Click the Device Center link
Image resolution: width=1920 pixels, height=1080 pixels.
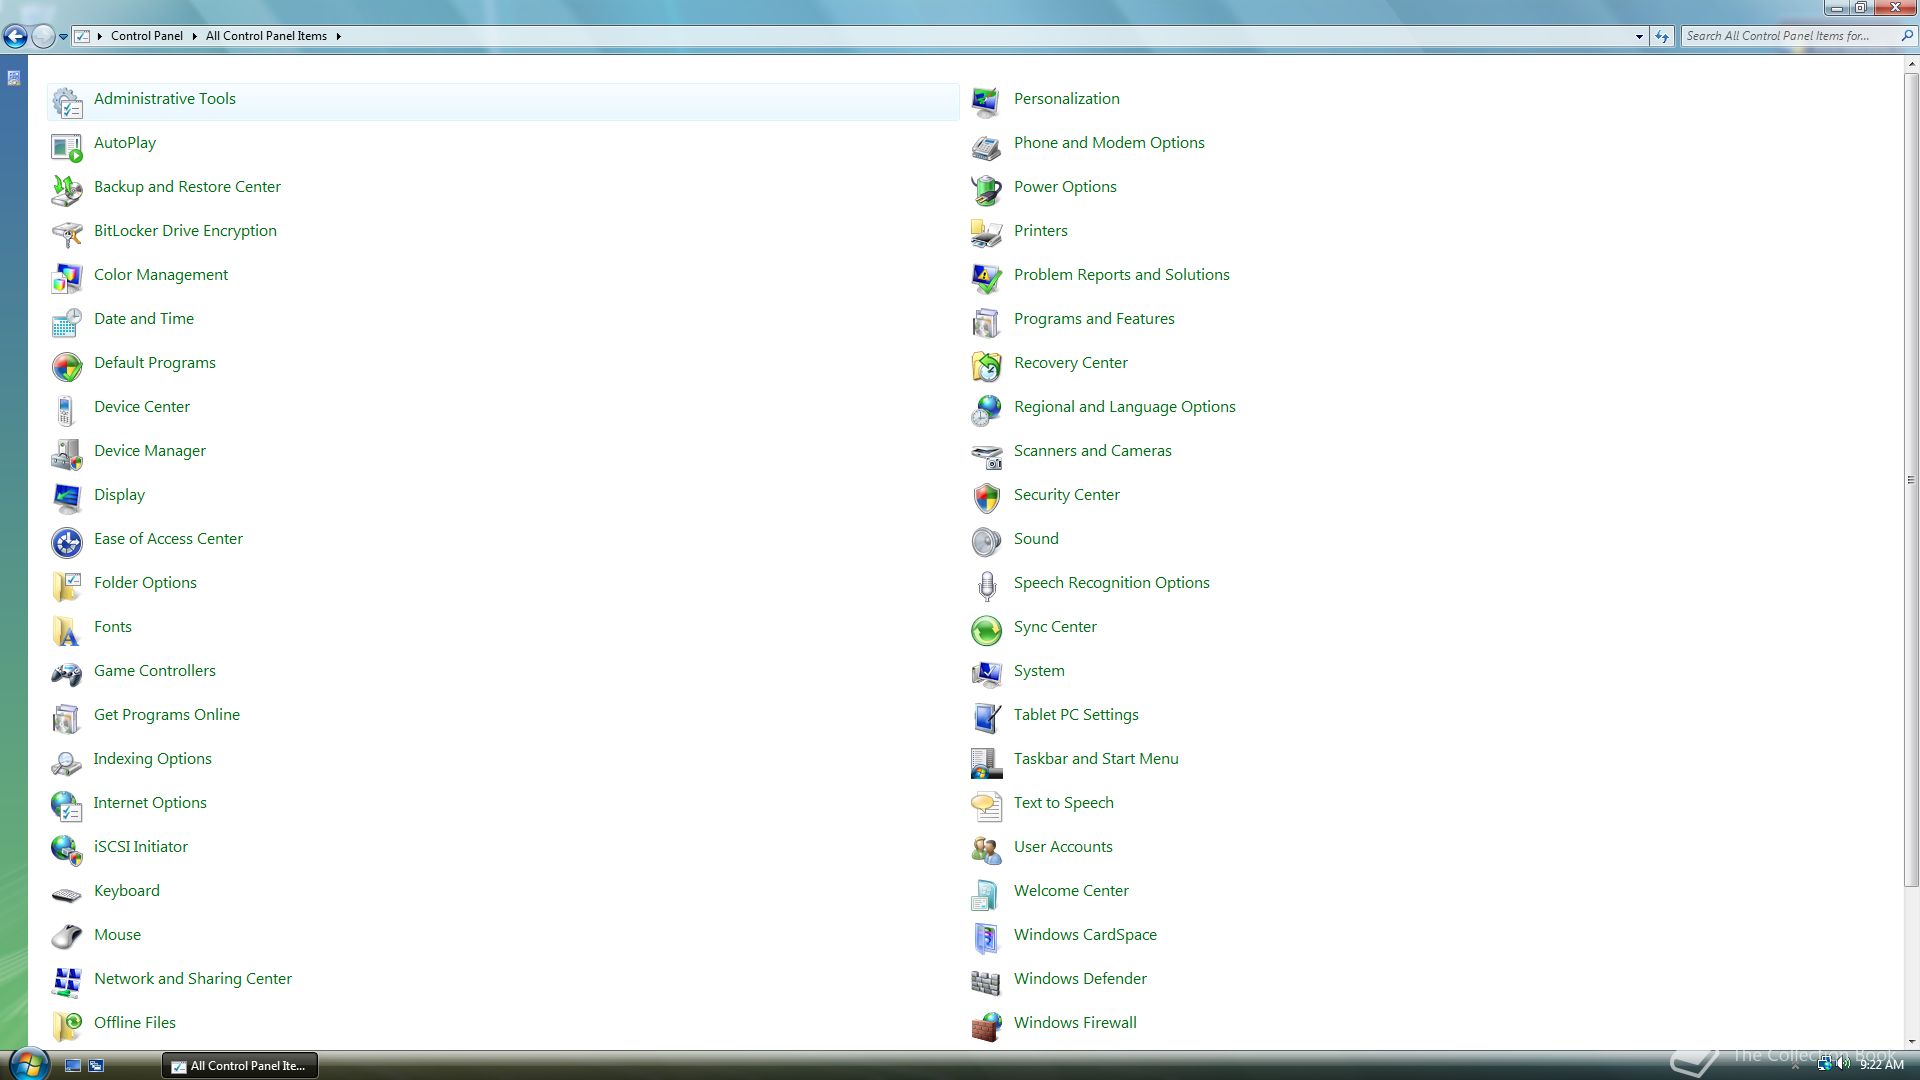[141, 407]
